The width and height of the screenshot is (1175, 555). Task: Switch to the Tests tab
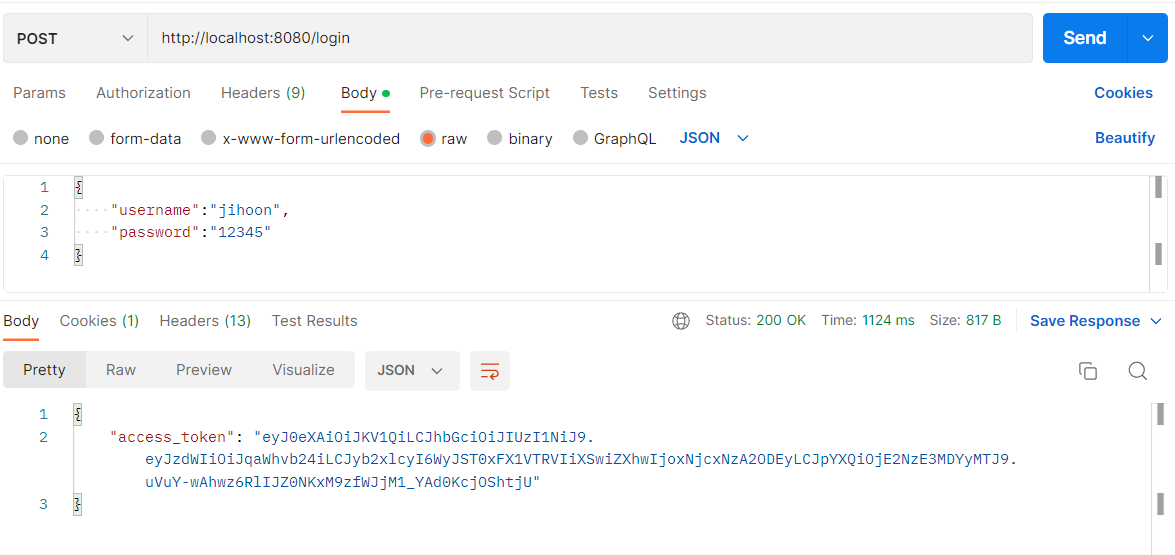tap(599, 93)
